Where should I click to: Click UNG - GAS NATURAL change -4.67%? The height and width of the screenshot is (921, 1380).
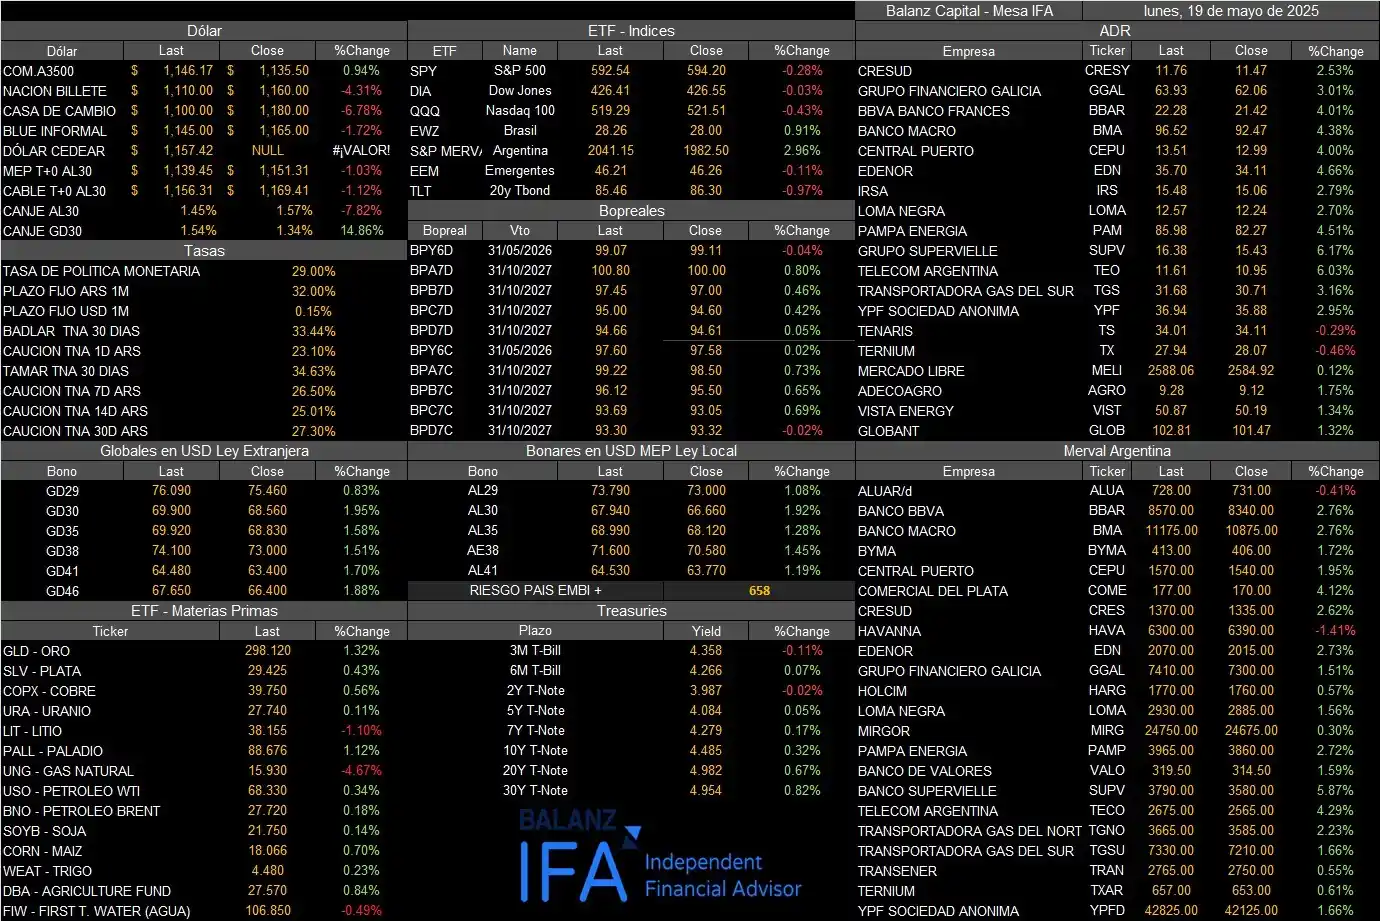[x=361, y=771]
